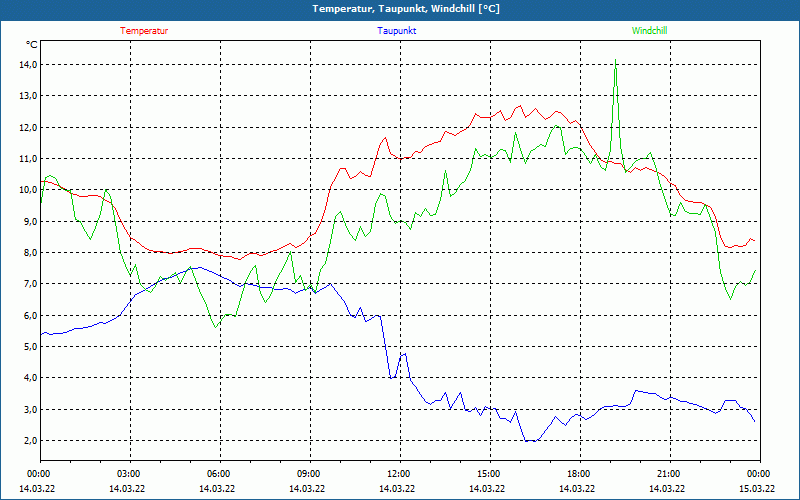Screen dimensions: 800x500
Task: Click the 13,0 y-axis value
Action: click(28, 96)
